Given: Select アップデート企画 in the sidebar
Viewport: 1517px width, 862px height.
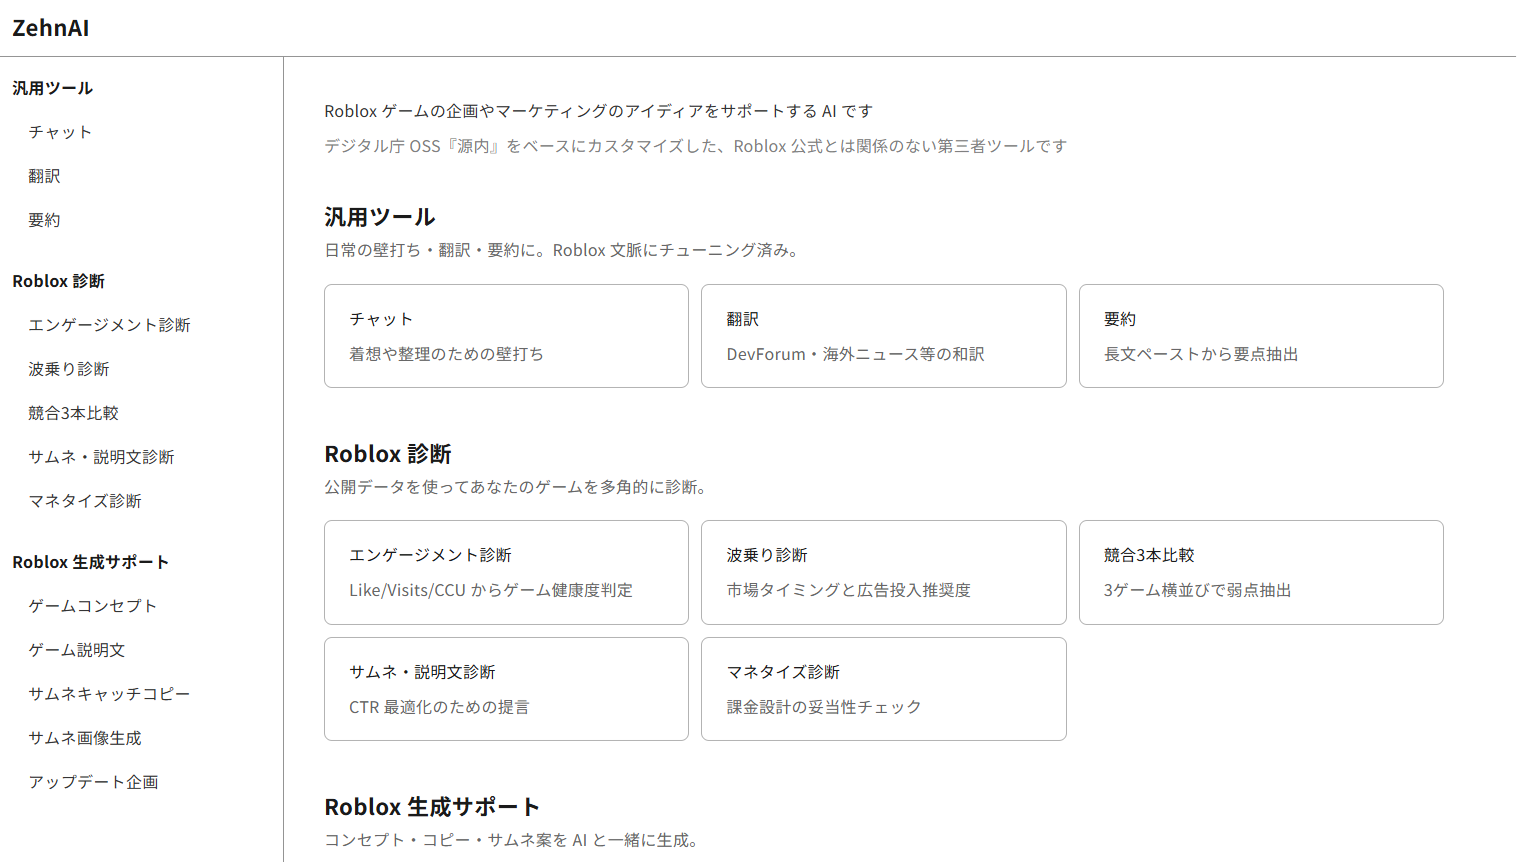Looking at the screenshot, I should [93, 782].
